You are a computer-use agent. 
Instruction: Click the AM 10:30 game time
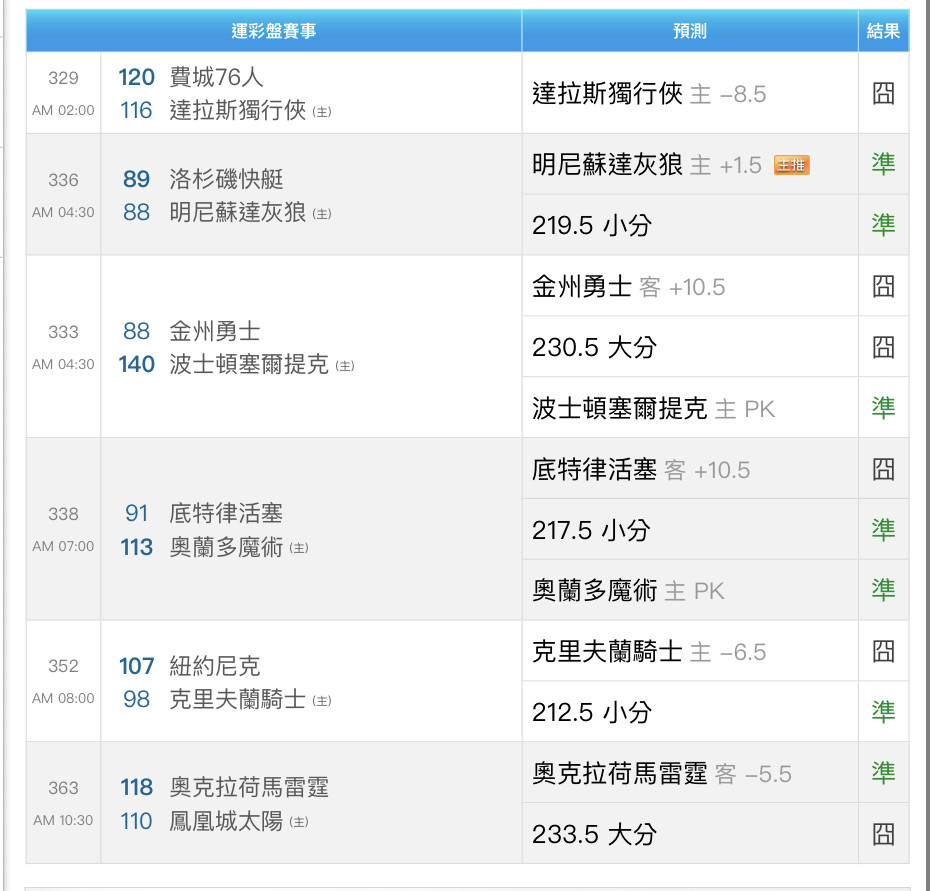(x=63, y=820)
